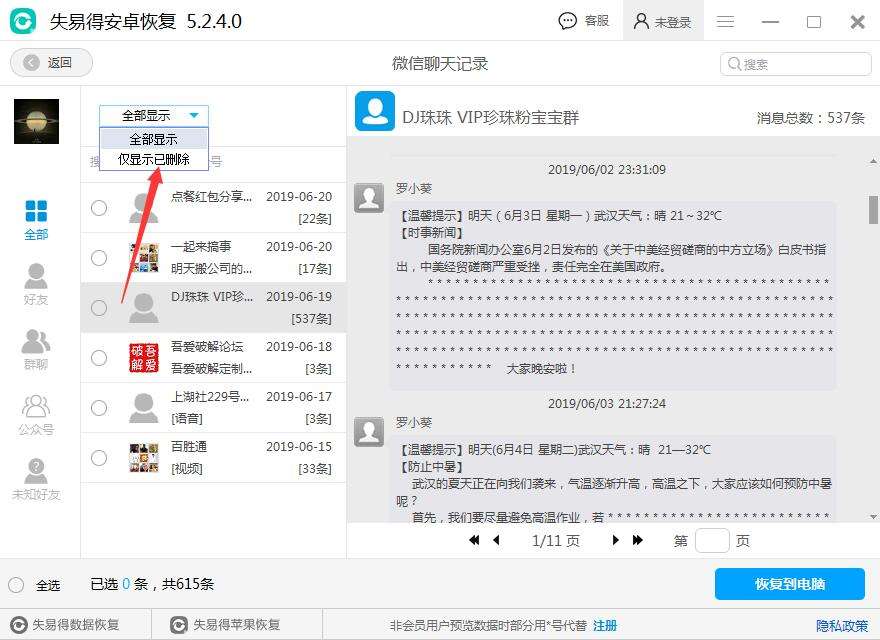
Task: Click the green app logo icon
Action: pos(22,21)
